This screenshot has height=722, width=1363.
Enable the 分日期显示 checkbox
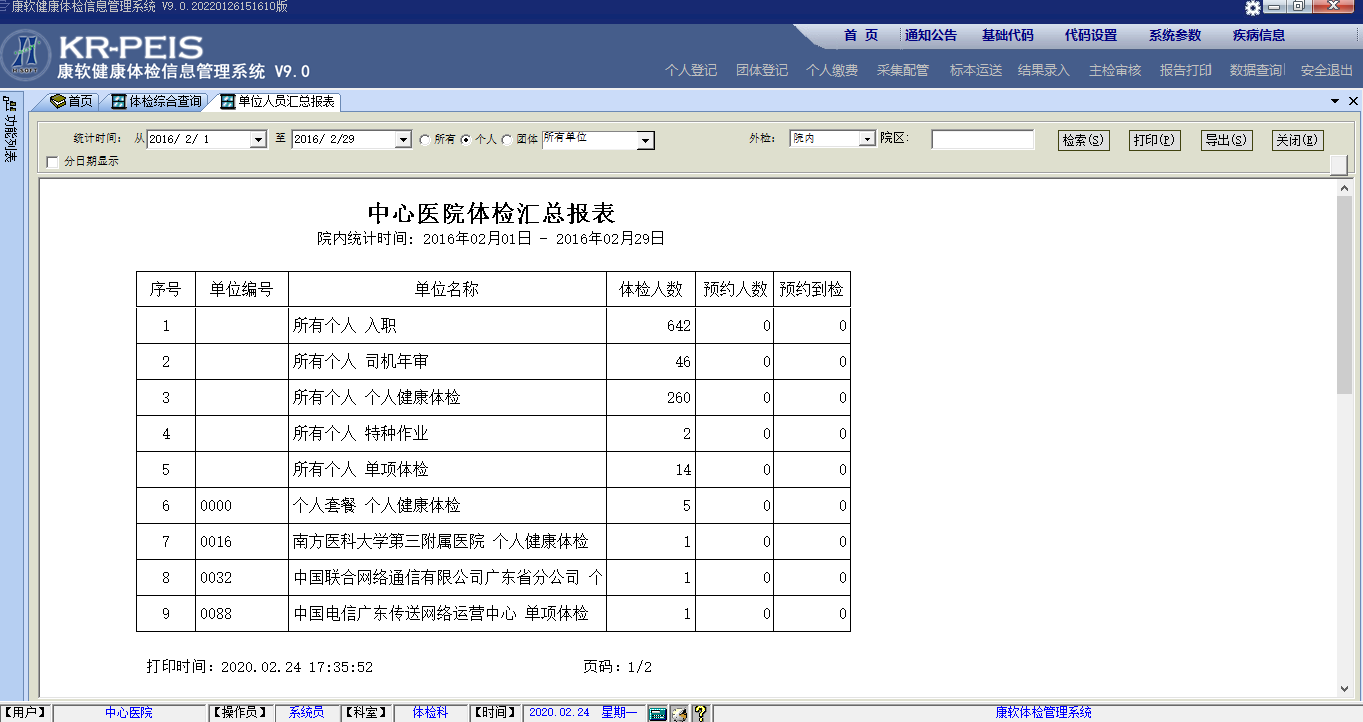pyautogui.click(x=53, y=162)
